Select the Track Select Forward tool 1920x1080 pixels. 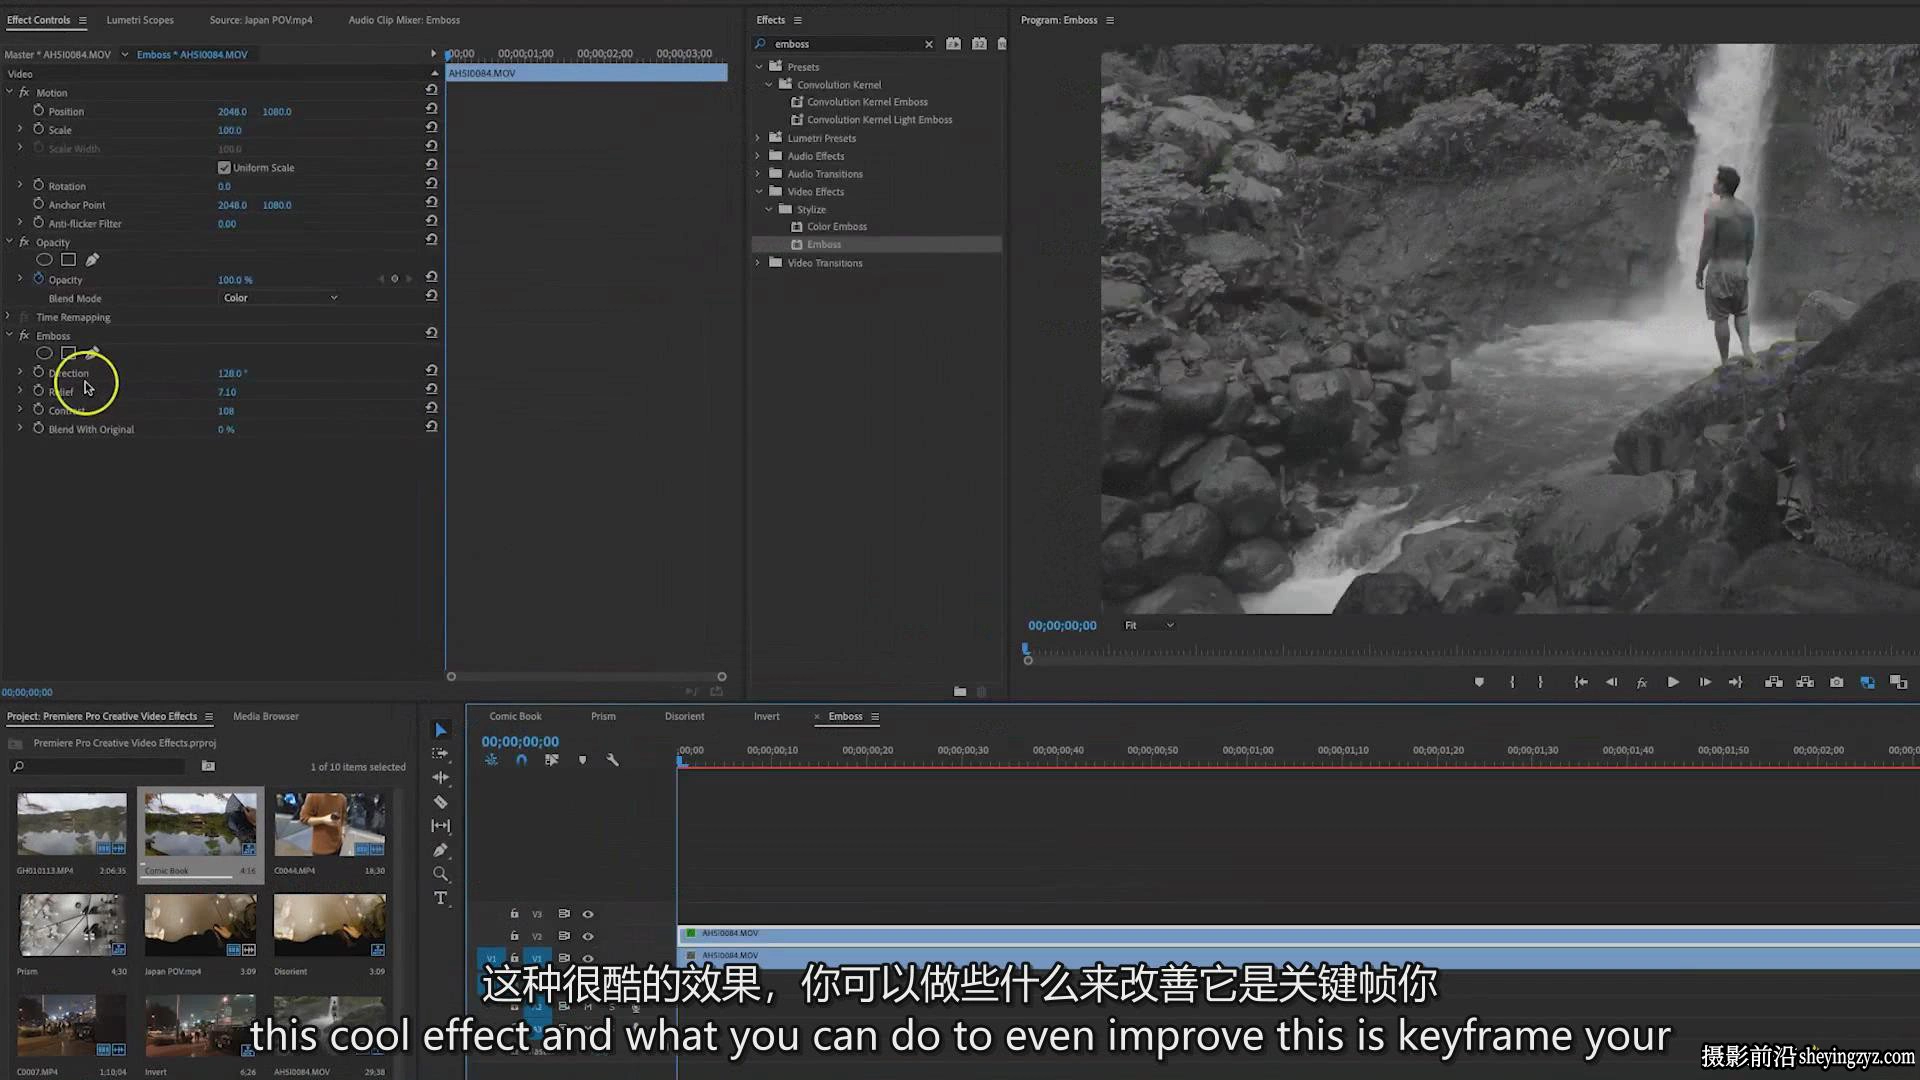click(x=440, y=754)
